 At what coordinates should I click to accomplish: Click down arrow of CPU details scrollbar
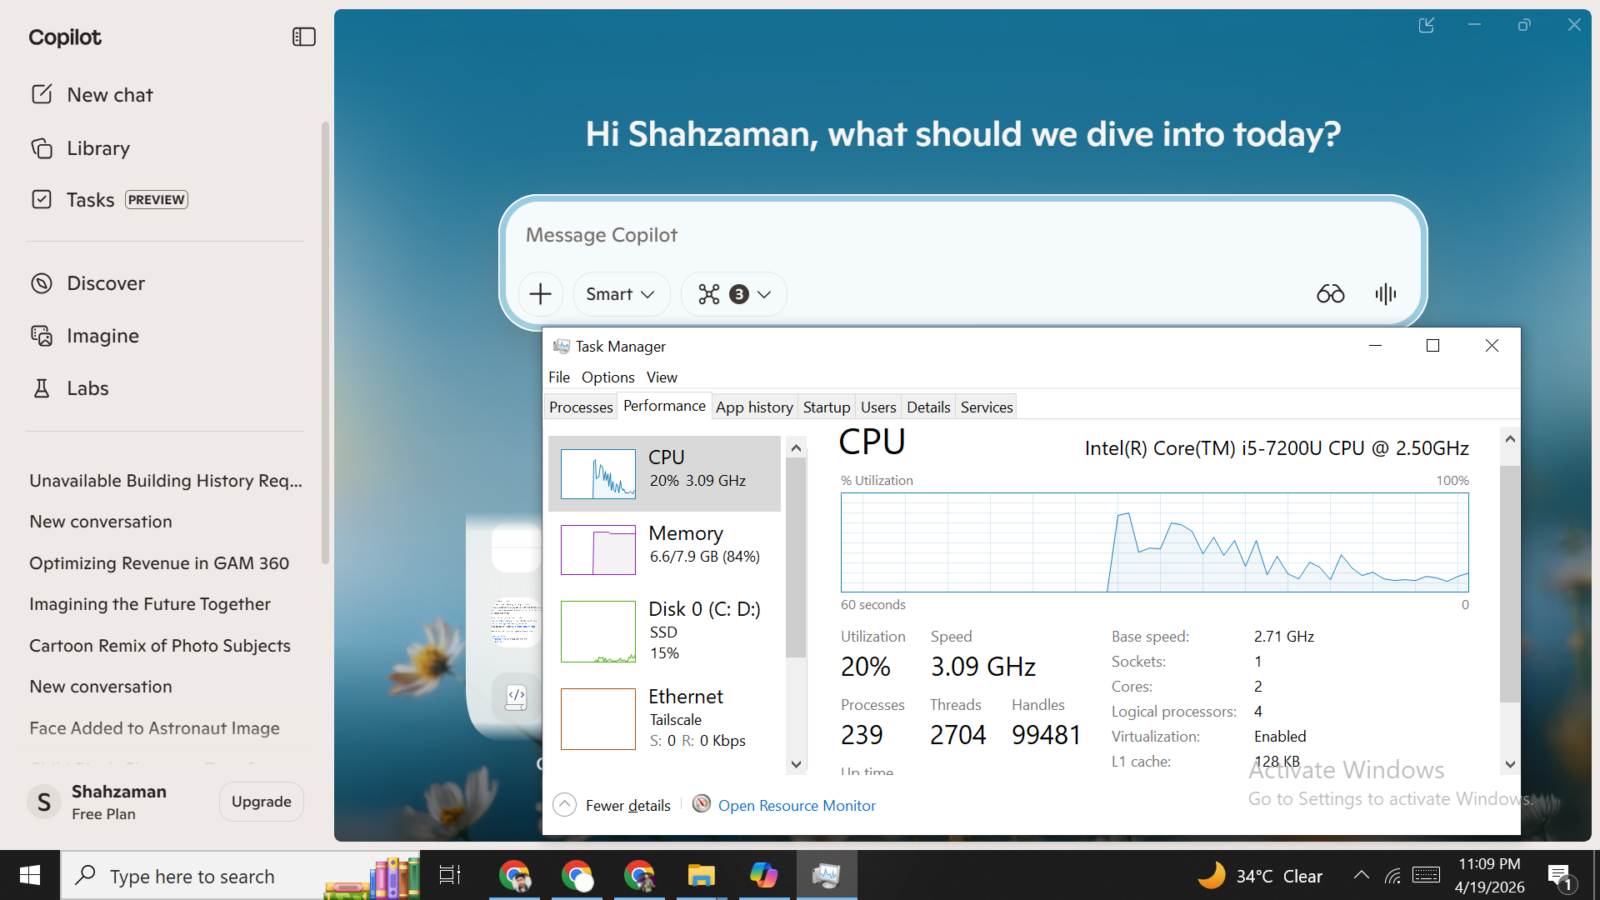[x=1510, y=764]
